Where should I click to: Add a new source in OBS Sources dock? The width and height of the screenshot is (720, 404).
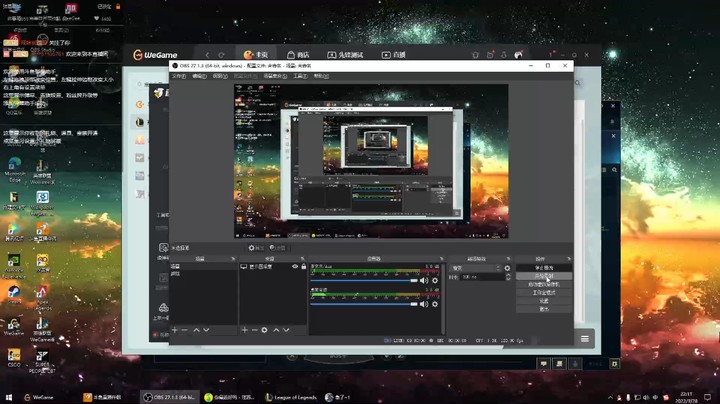(x=244, y=330)
